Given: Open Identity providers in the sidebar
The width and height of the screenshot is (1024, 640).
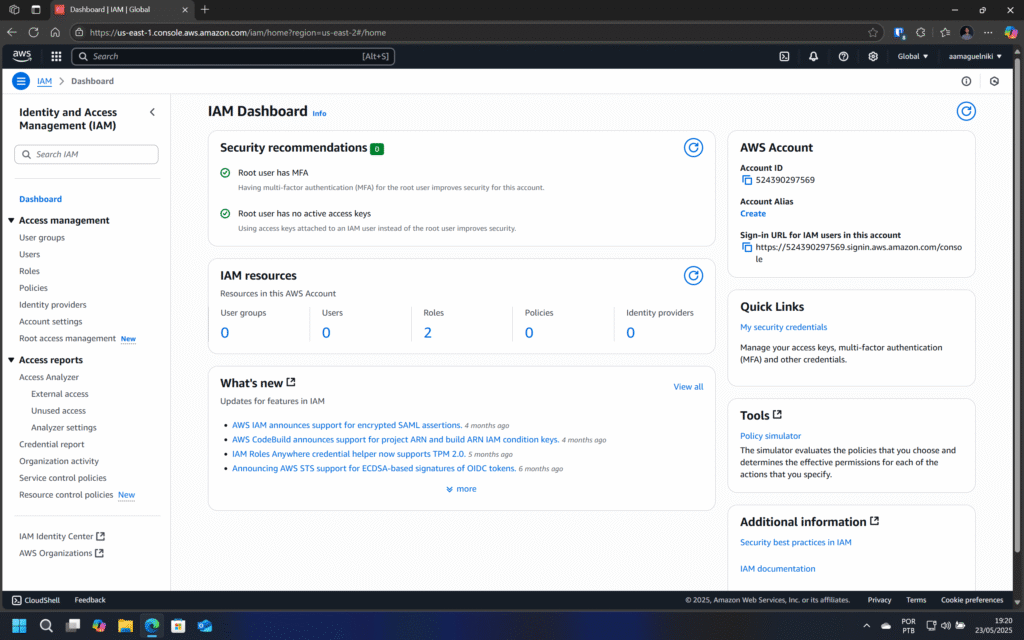Looking at the screenshot, I should (52, 305).
